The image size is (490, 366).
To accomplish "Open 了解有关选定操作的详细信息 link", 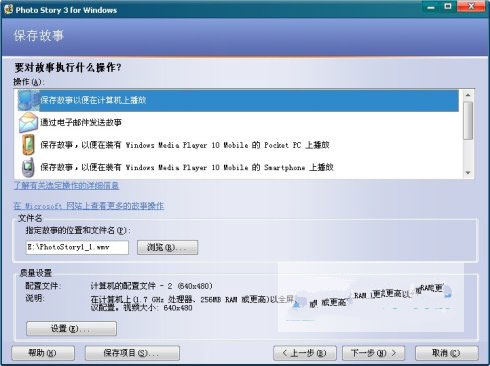I will click(x=66, y=186).
